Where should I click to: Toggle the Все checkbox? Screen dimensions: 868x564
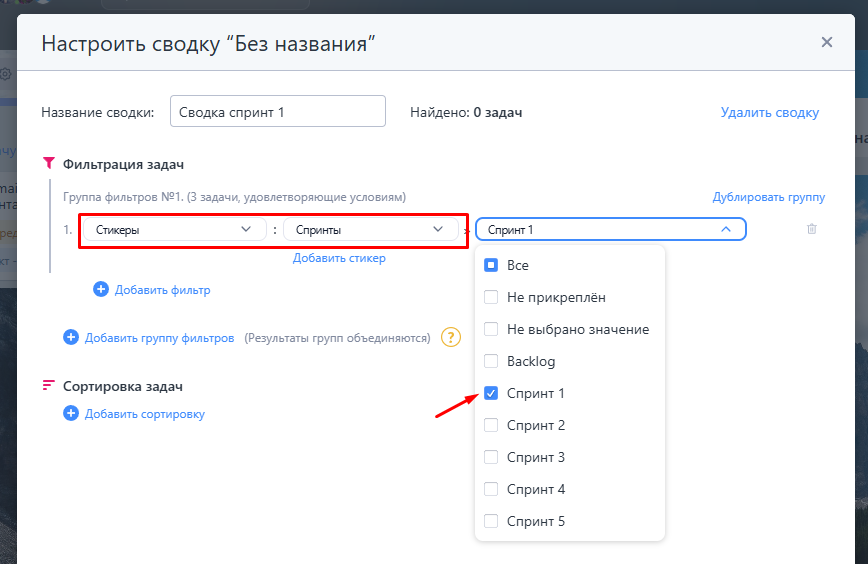[491, 265]
